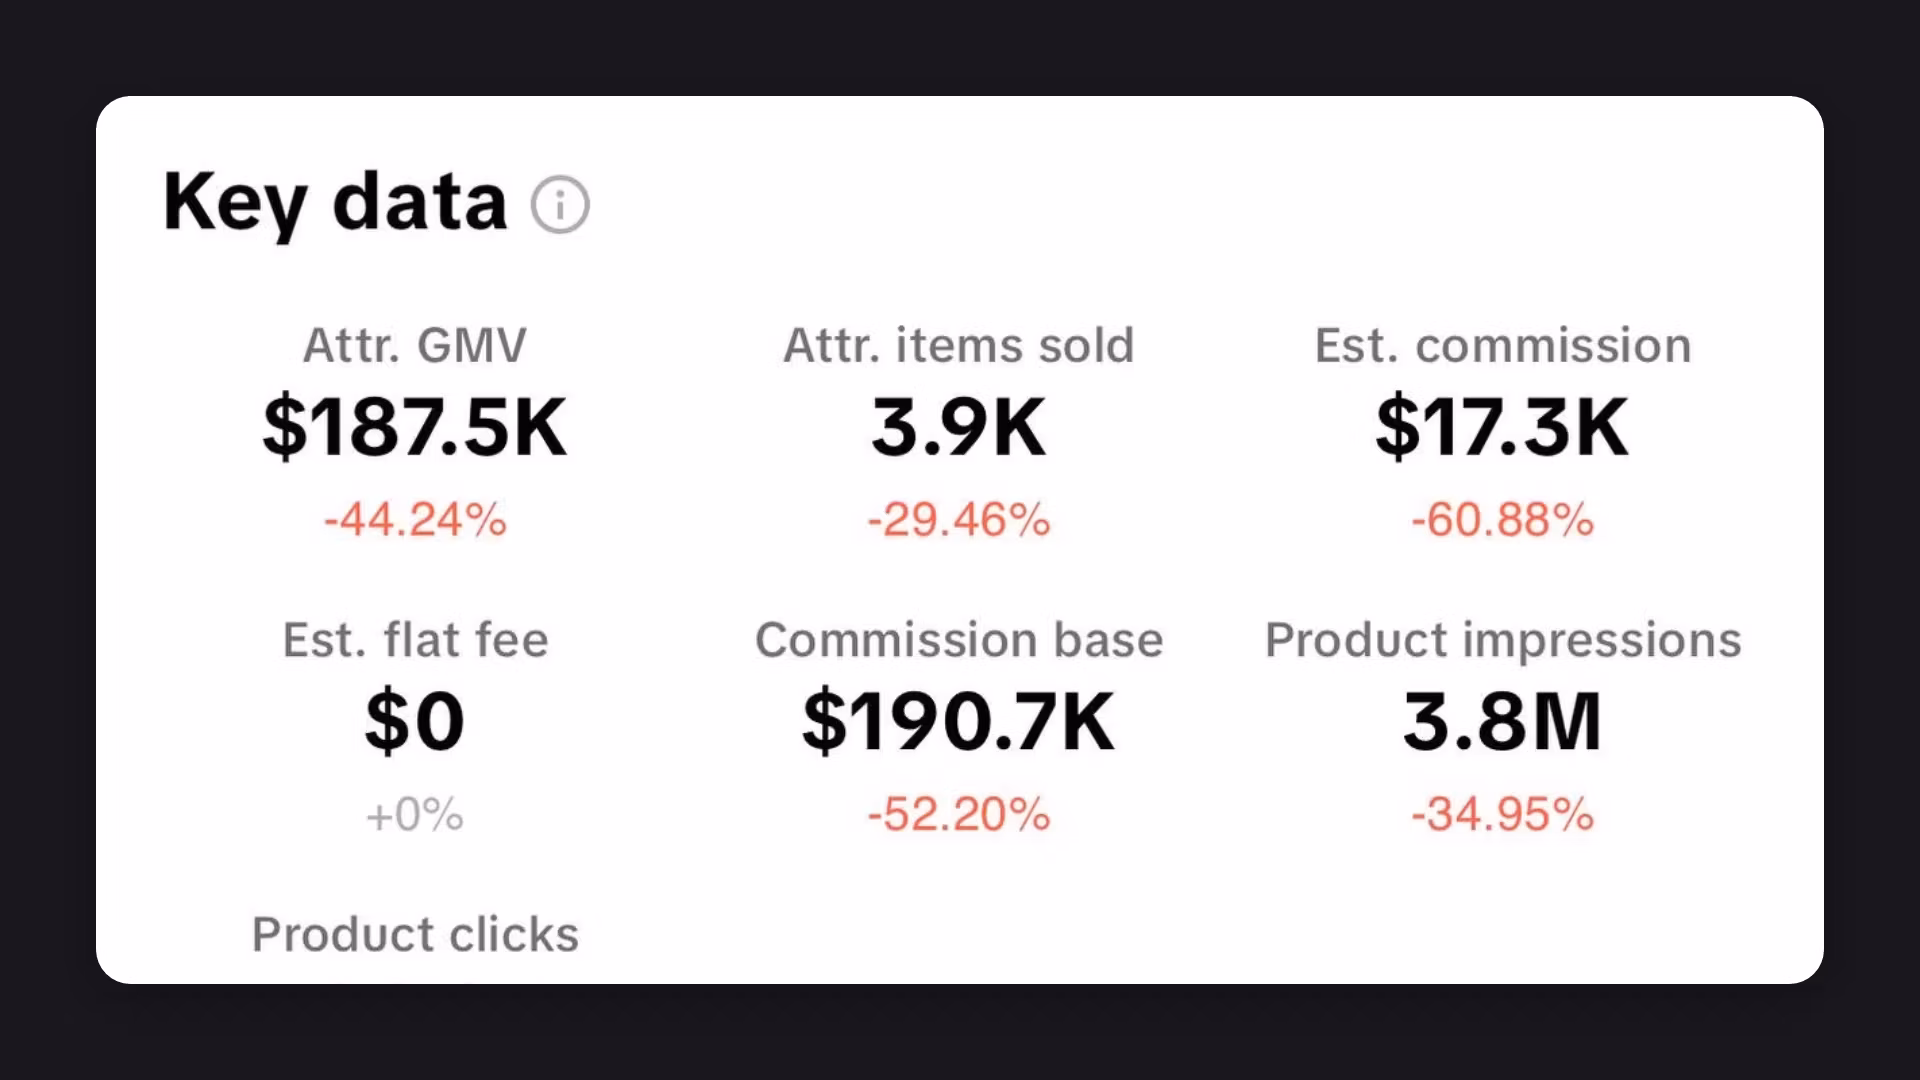This screenshot has height=1080, width=1920.
Task: Click the $0 flat fee value
Action: pos(415,722)
